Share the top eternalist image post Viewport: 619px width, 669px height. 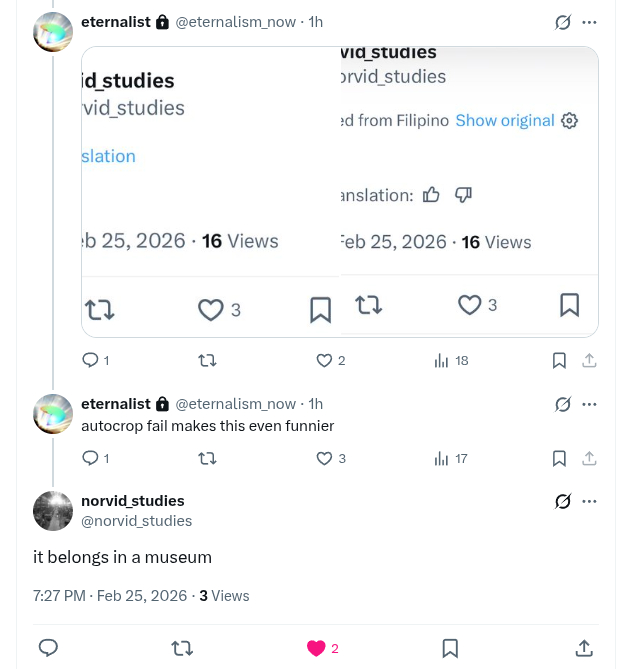tap(589, 360)
